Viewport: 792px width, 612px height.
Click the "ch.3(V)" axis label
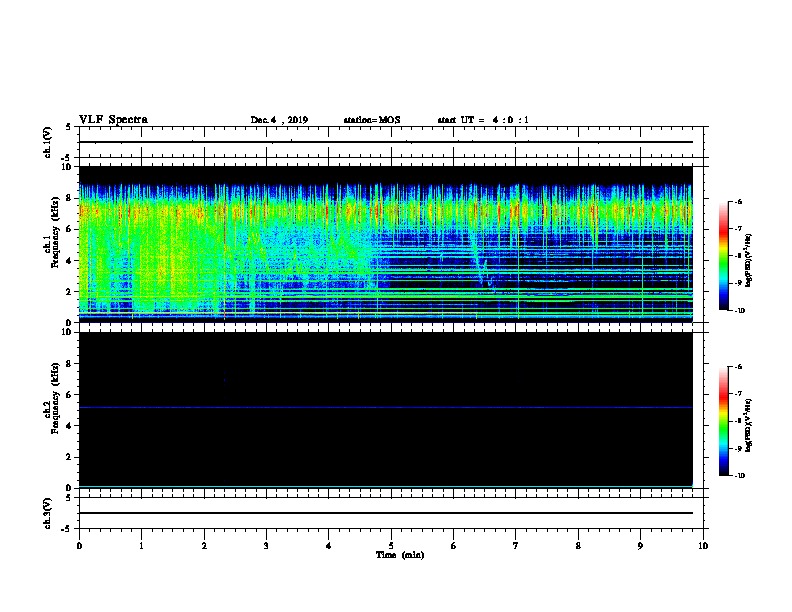click(47, 513)
